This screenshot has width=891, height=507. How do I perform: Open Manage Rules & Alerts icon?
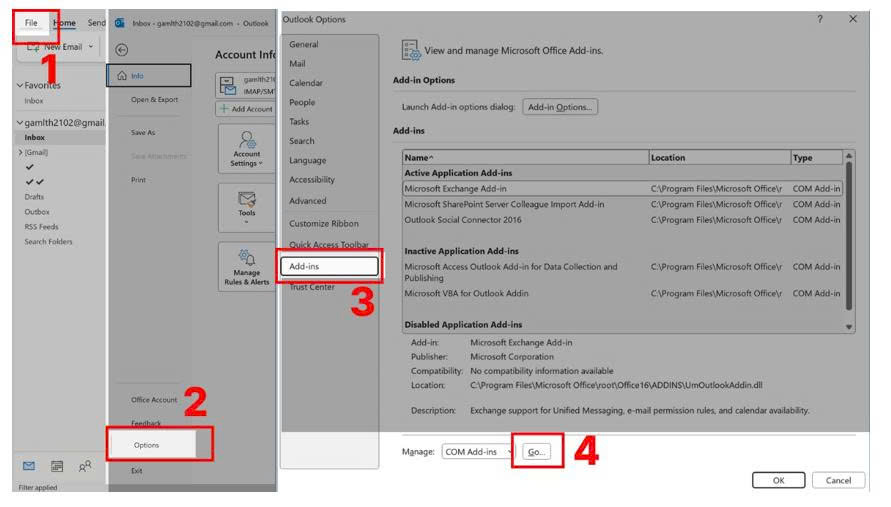click(247, 267)
